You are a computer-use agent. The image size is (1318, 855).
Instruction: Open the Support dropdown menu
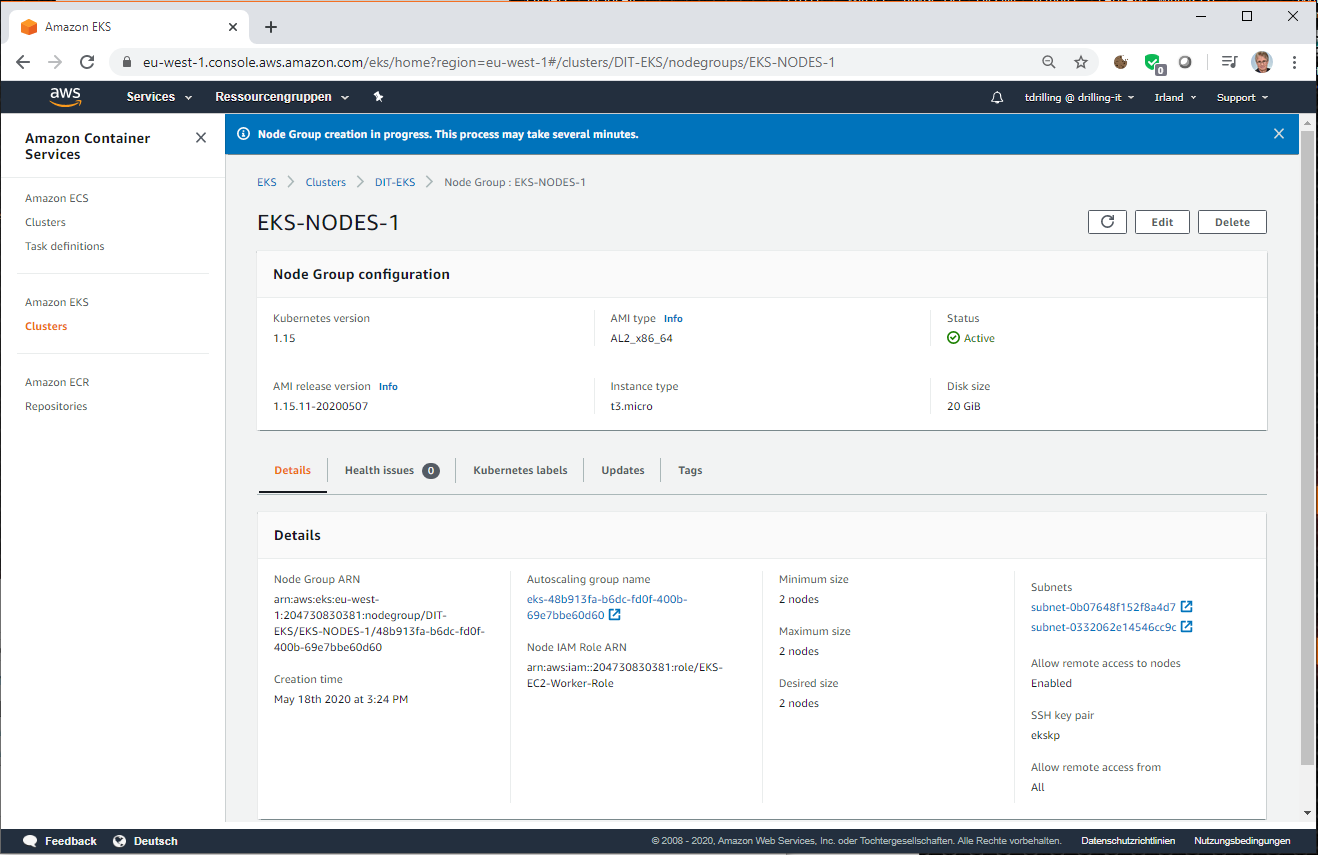click(x=1242, y=97)
